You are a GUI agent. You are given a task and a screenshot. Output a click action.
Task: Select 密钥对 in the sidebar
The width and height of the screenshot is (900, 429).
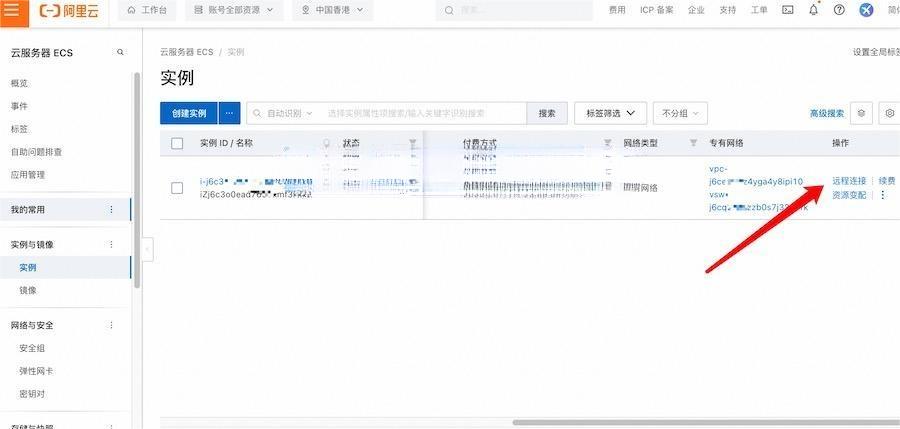click(x=32, y=394)
